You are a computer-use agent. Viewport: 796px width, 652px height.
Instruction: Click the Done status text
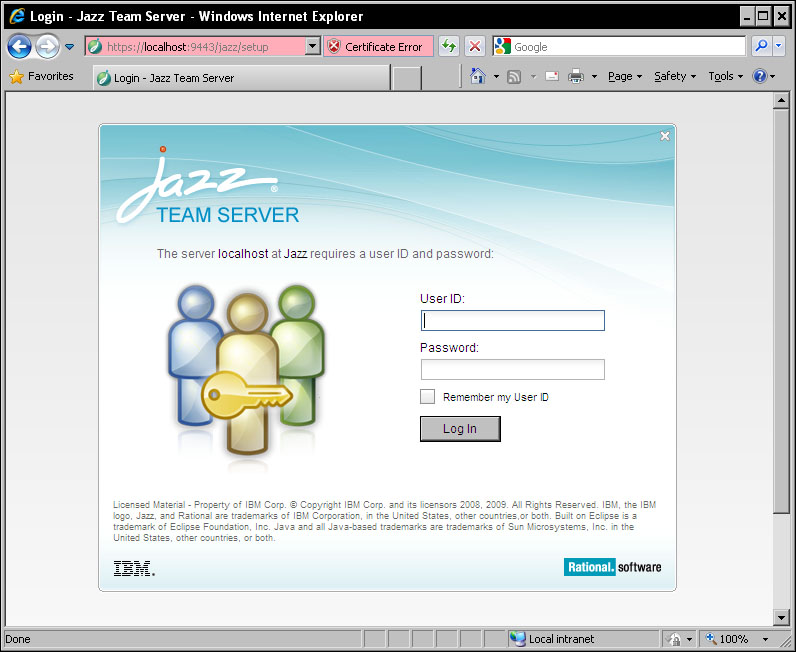pos(18,639)
